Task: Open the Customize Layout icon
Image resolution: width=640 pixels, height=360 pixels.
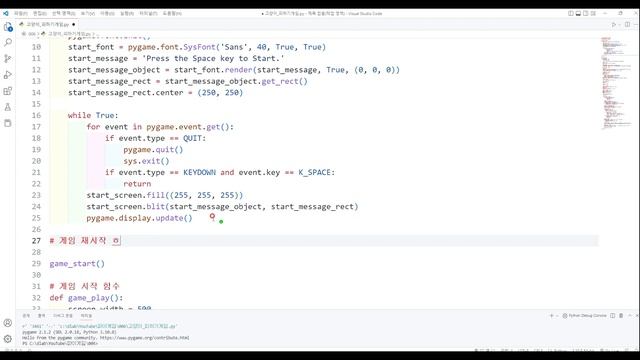Action: [x=593, y=13]
